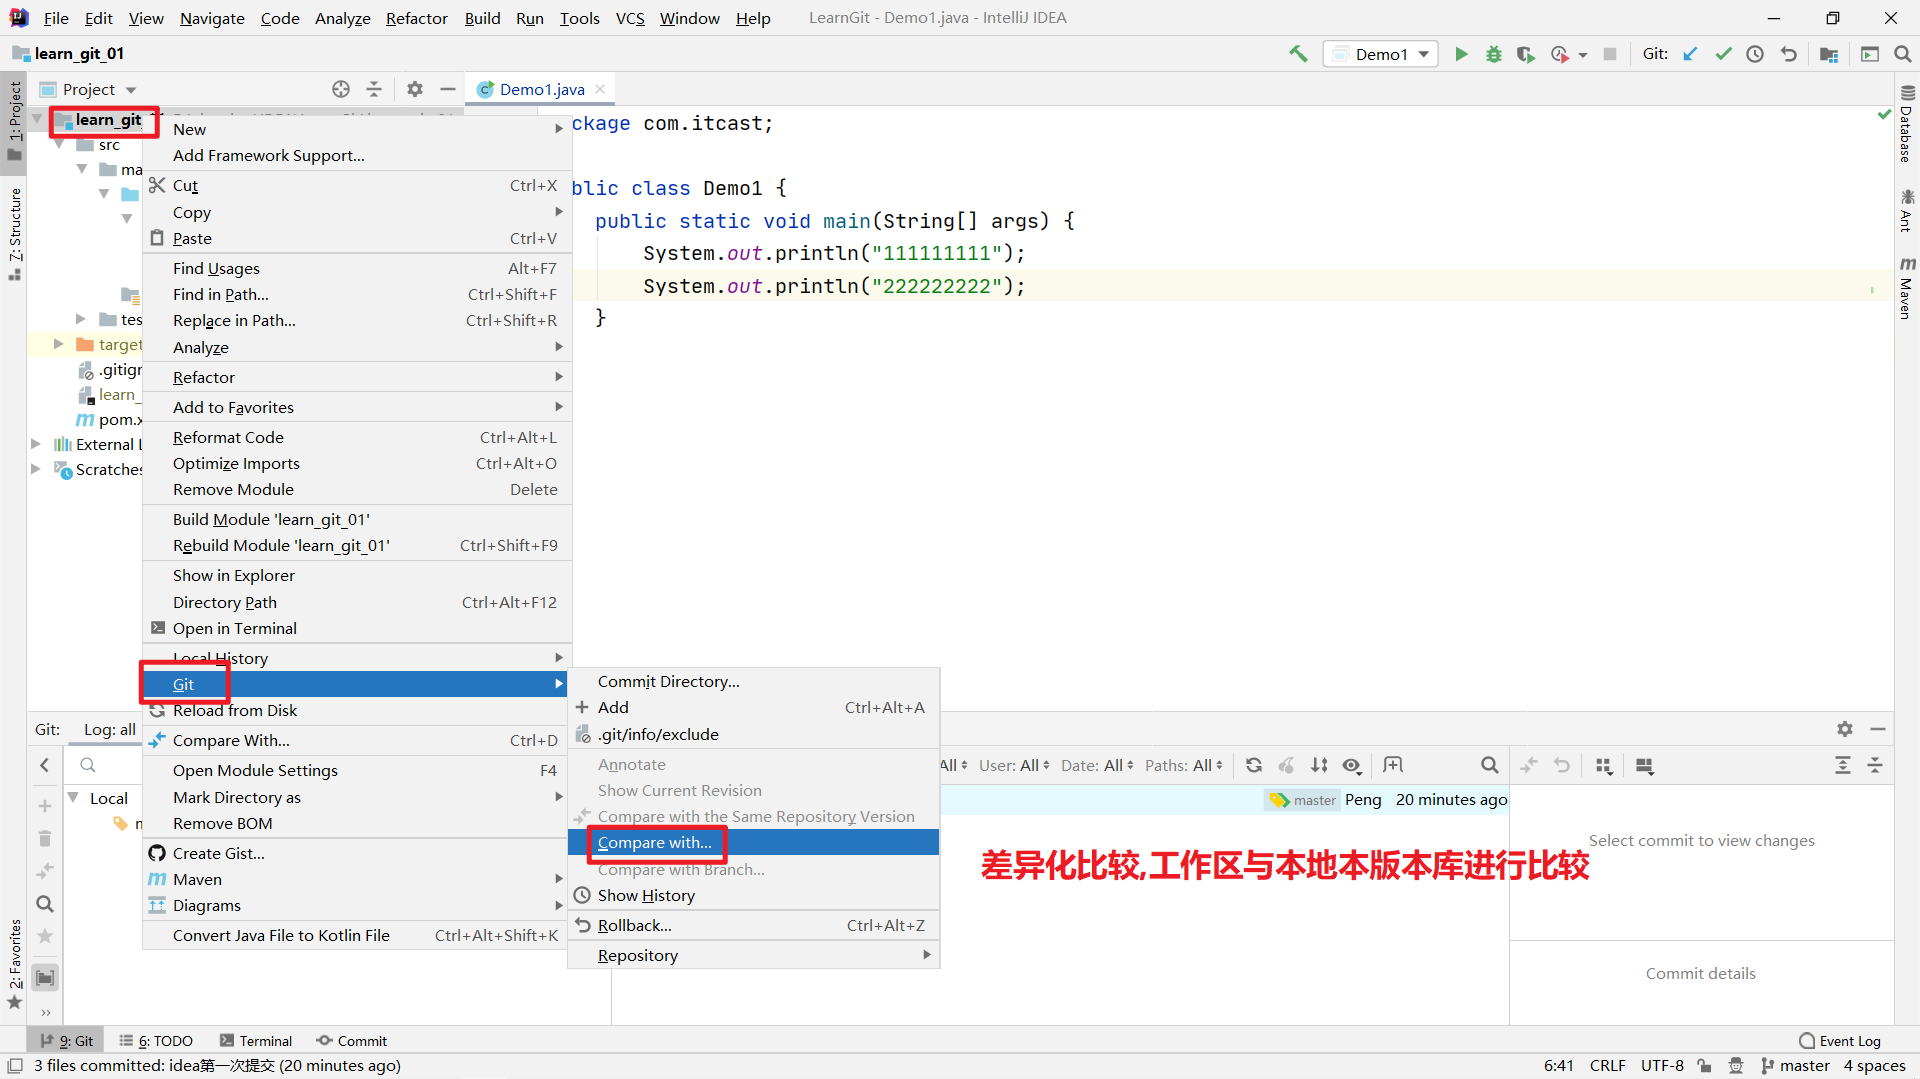Image resolution: width=1920 pixels, height=1079 pixels.
Task: Open Project panel gear settings
Action: [415, 89]
